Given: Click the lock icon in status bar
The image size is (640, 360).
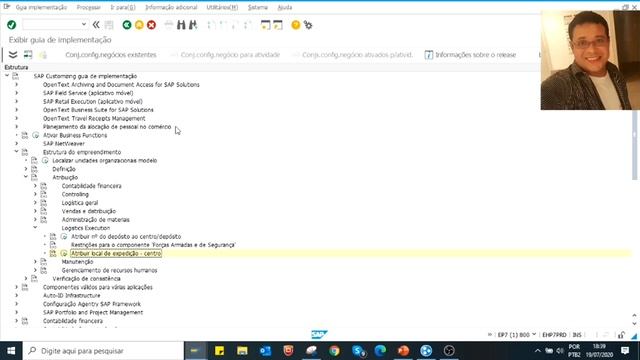Looking at the screenshot, I should tap(621, 335).
